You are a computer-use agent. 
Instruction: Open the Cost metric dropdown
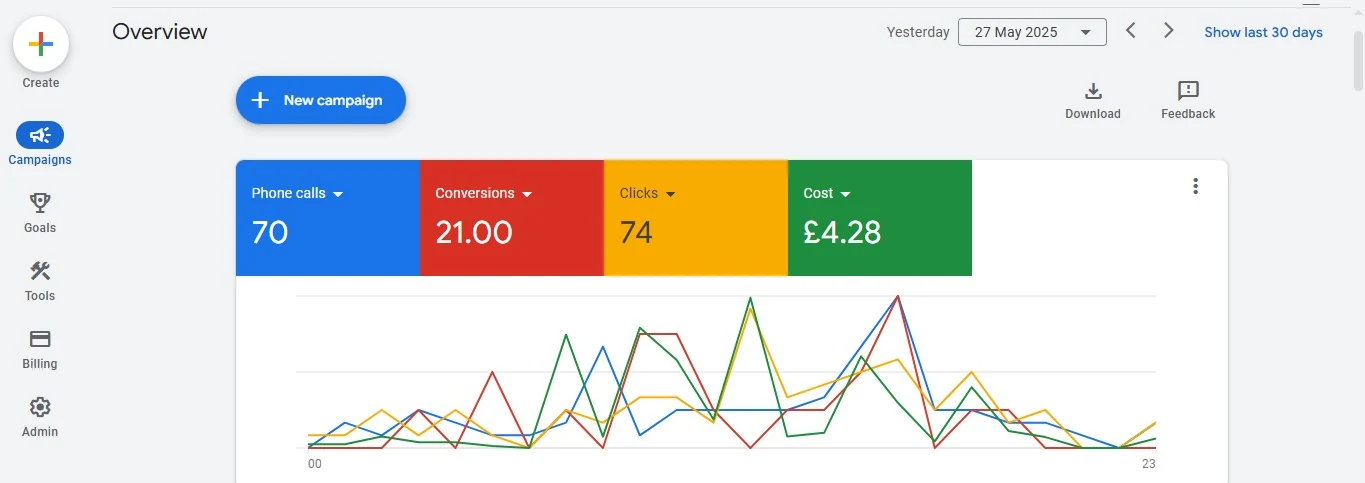click(827, 193)
